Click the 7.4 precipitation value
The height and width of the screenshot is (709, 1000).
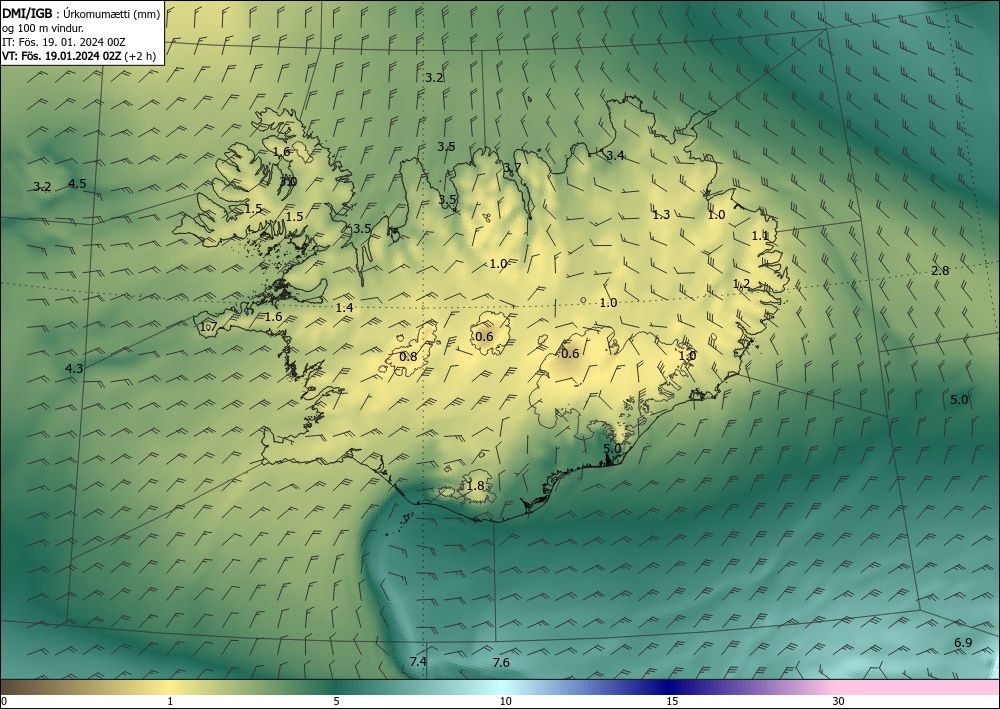point(418,662)
